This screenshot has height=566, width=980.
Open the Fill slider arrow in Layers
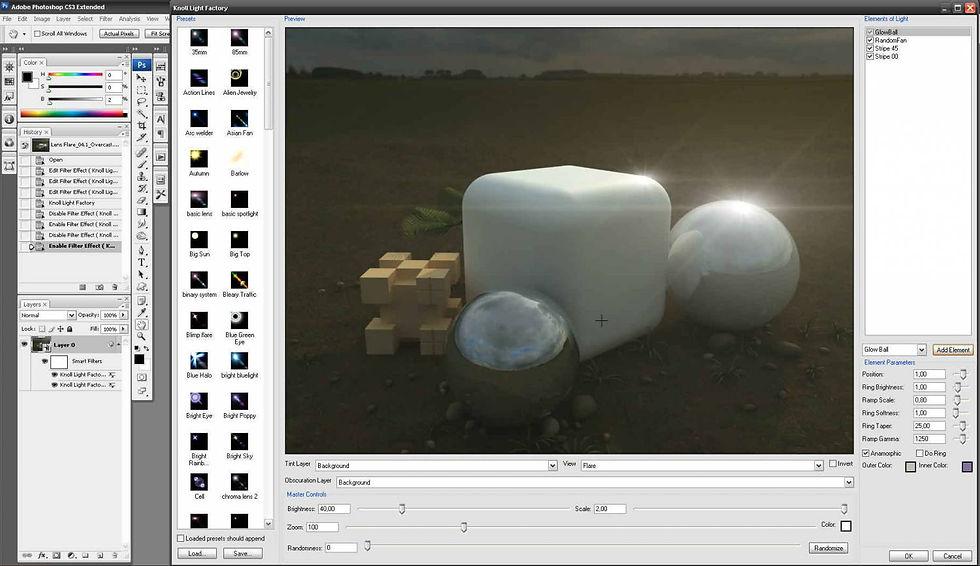click(x=123, y=329)
